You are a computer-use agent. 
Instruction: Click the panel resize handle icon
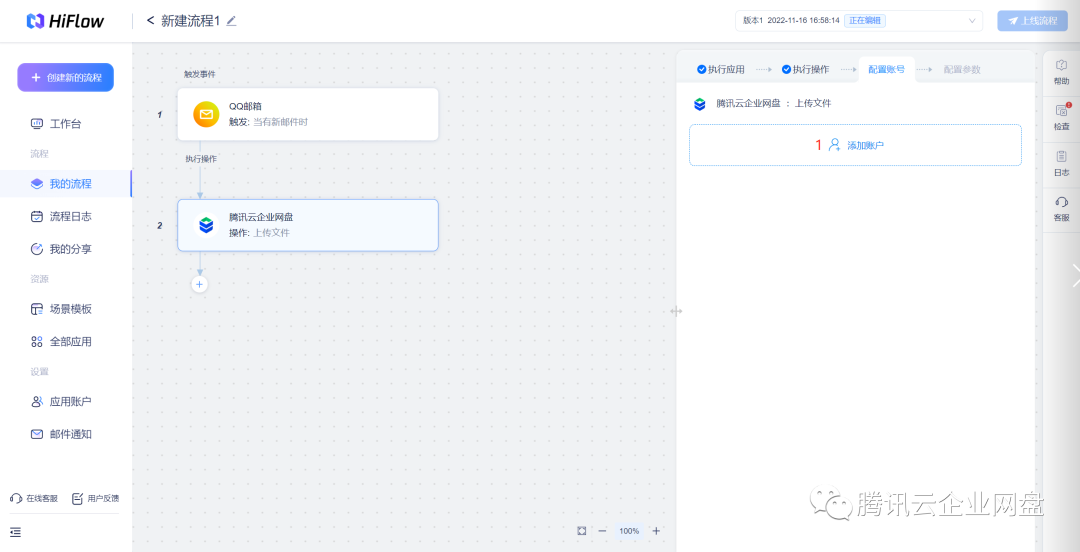[x=676, y=311]
